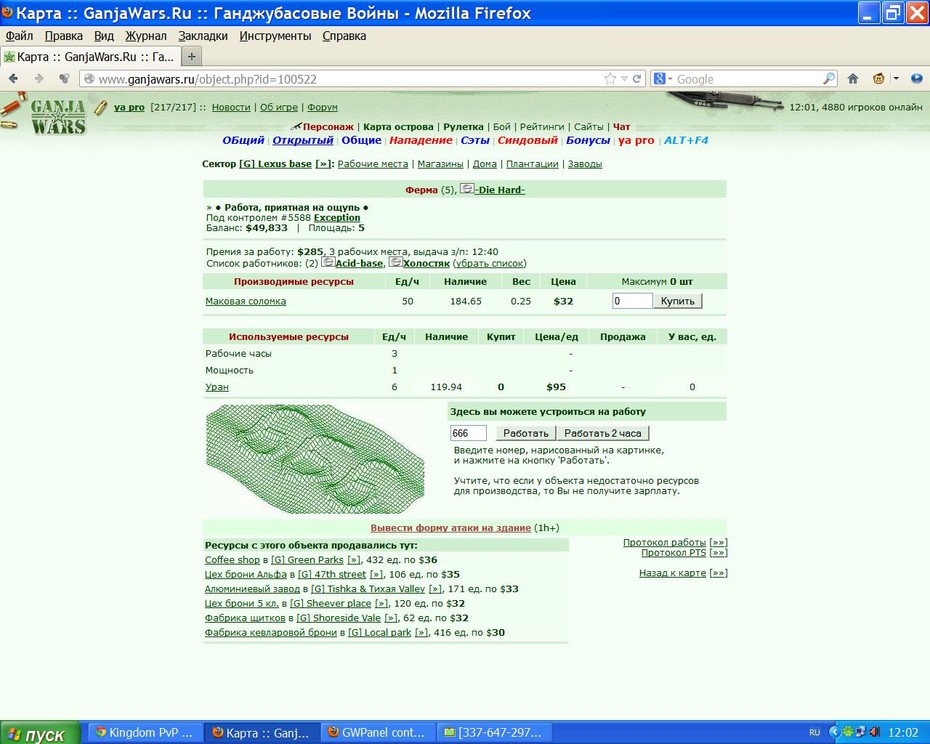Open Фабрика кевларовой брони link
Screen dimensions: 930x744
pos(270,632)
